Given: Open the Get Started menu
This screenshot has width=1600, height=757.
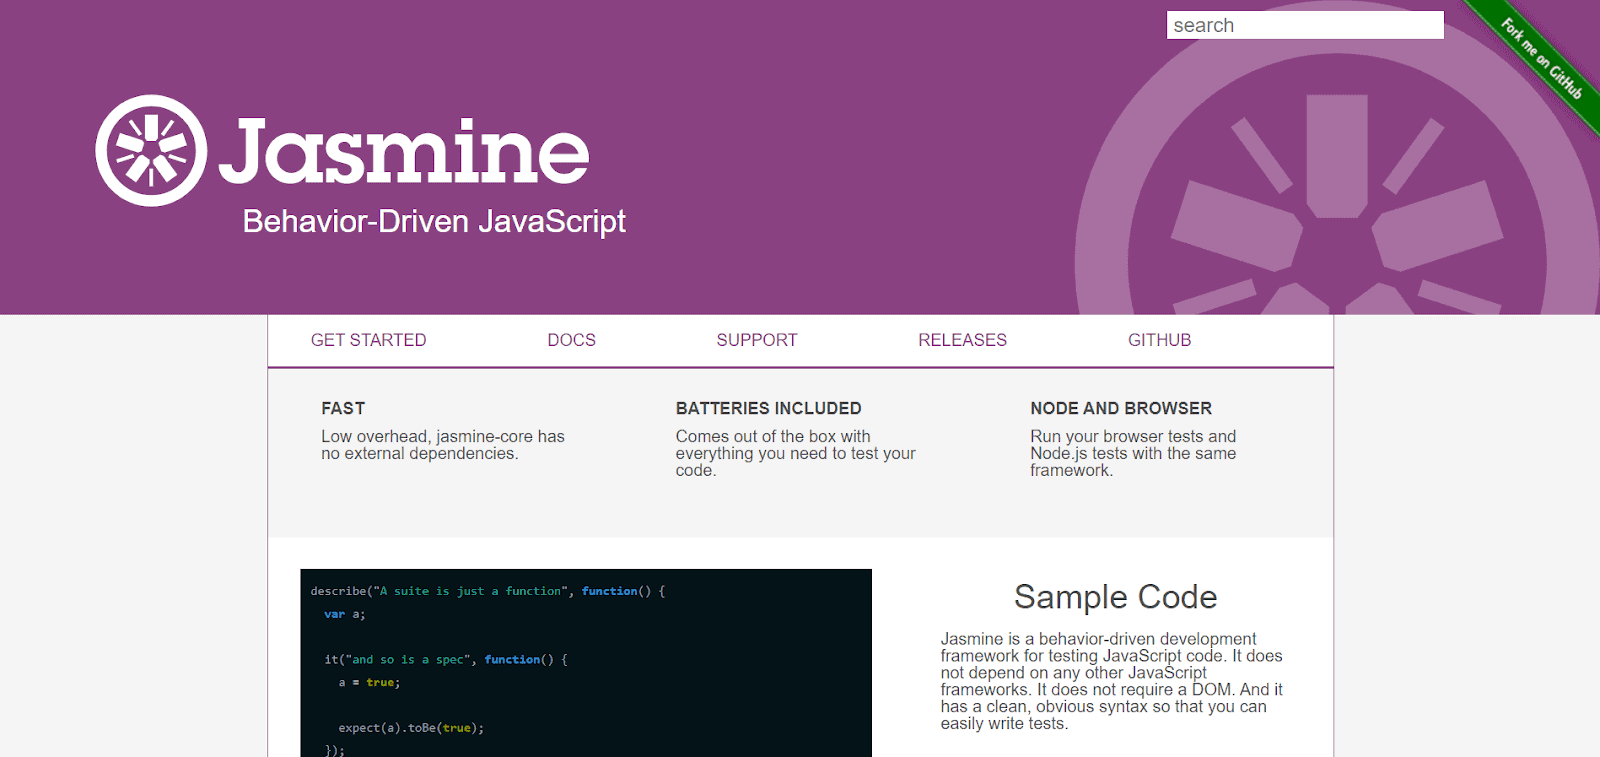Looking at the screenshot, I should click(368, 340).
